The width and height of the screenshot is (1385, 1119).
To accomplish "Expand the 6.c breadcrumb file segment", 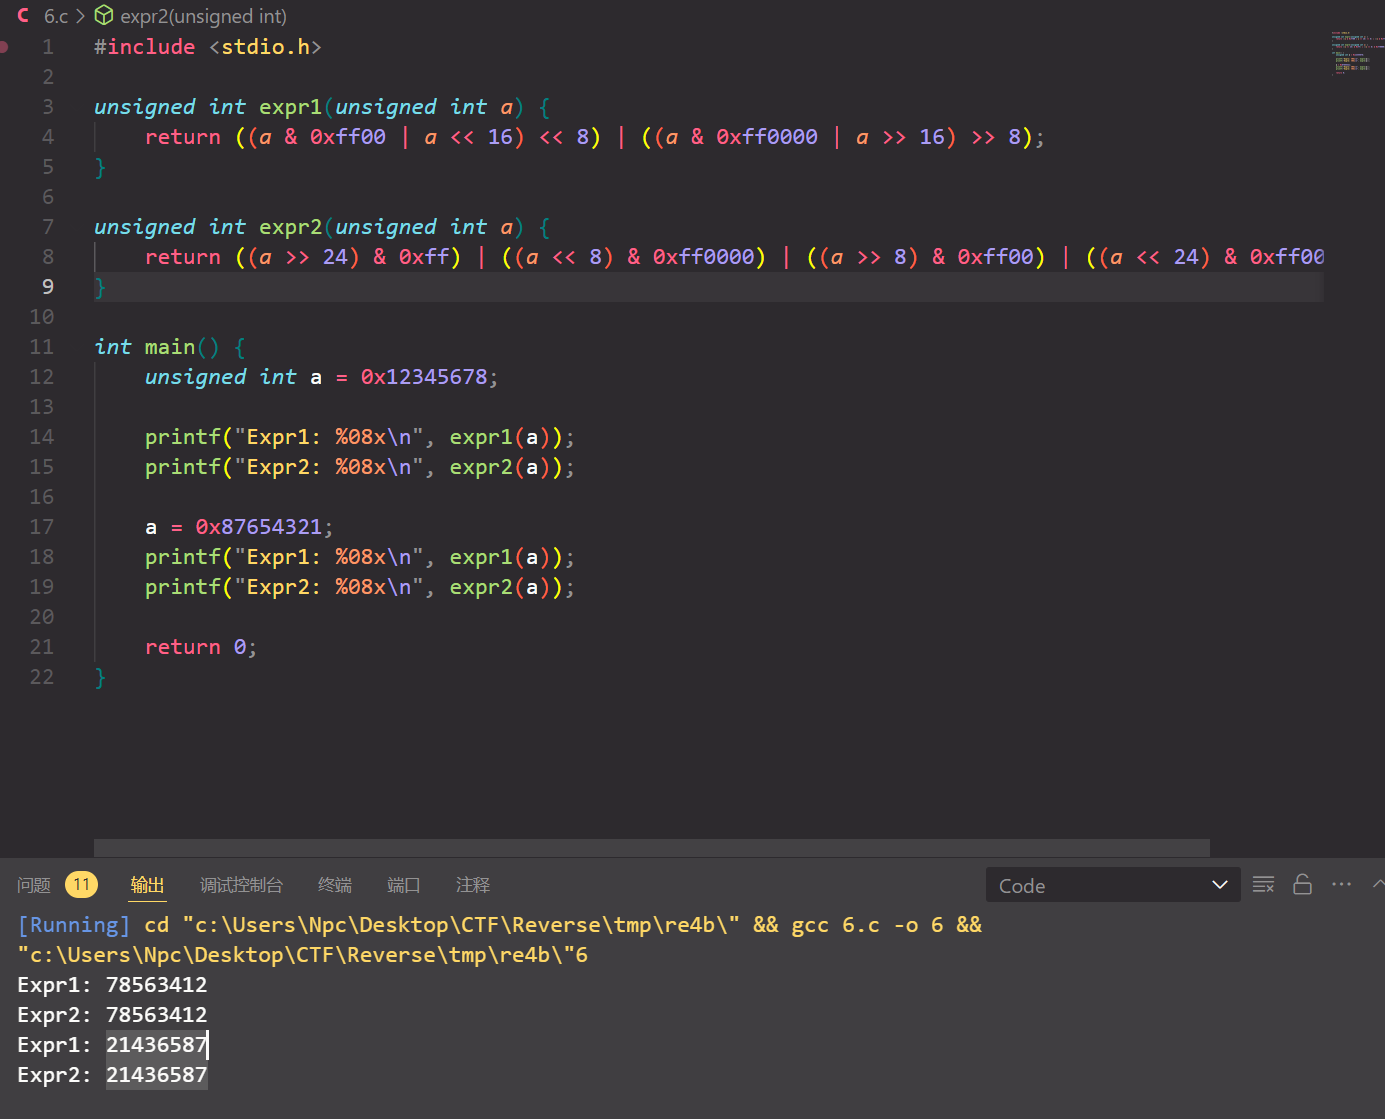I will 56,16.
